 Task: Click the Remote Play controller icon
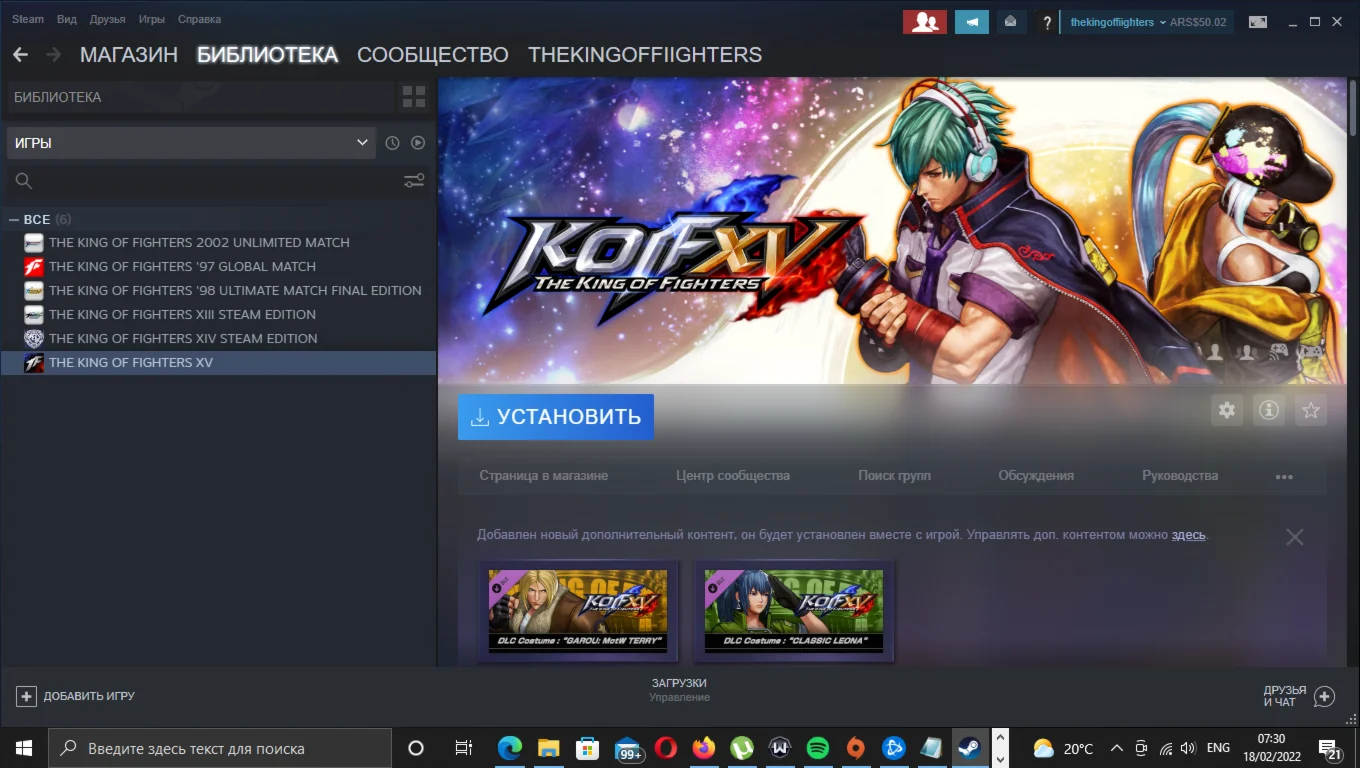(x=1279, y=352)
